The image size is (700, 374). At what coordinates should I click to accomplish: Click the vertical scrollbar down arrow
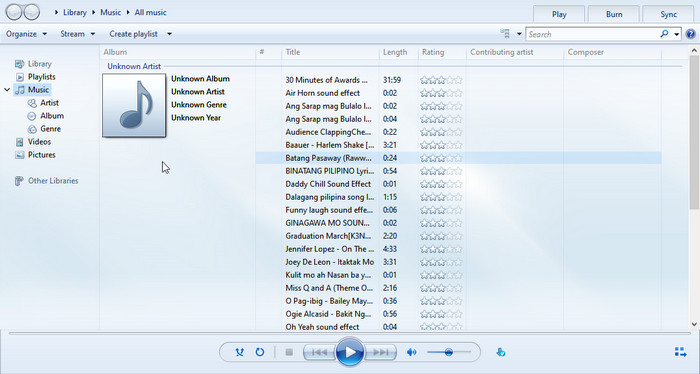[694, 324]
